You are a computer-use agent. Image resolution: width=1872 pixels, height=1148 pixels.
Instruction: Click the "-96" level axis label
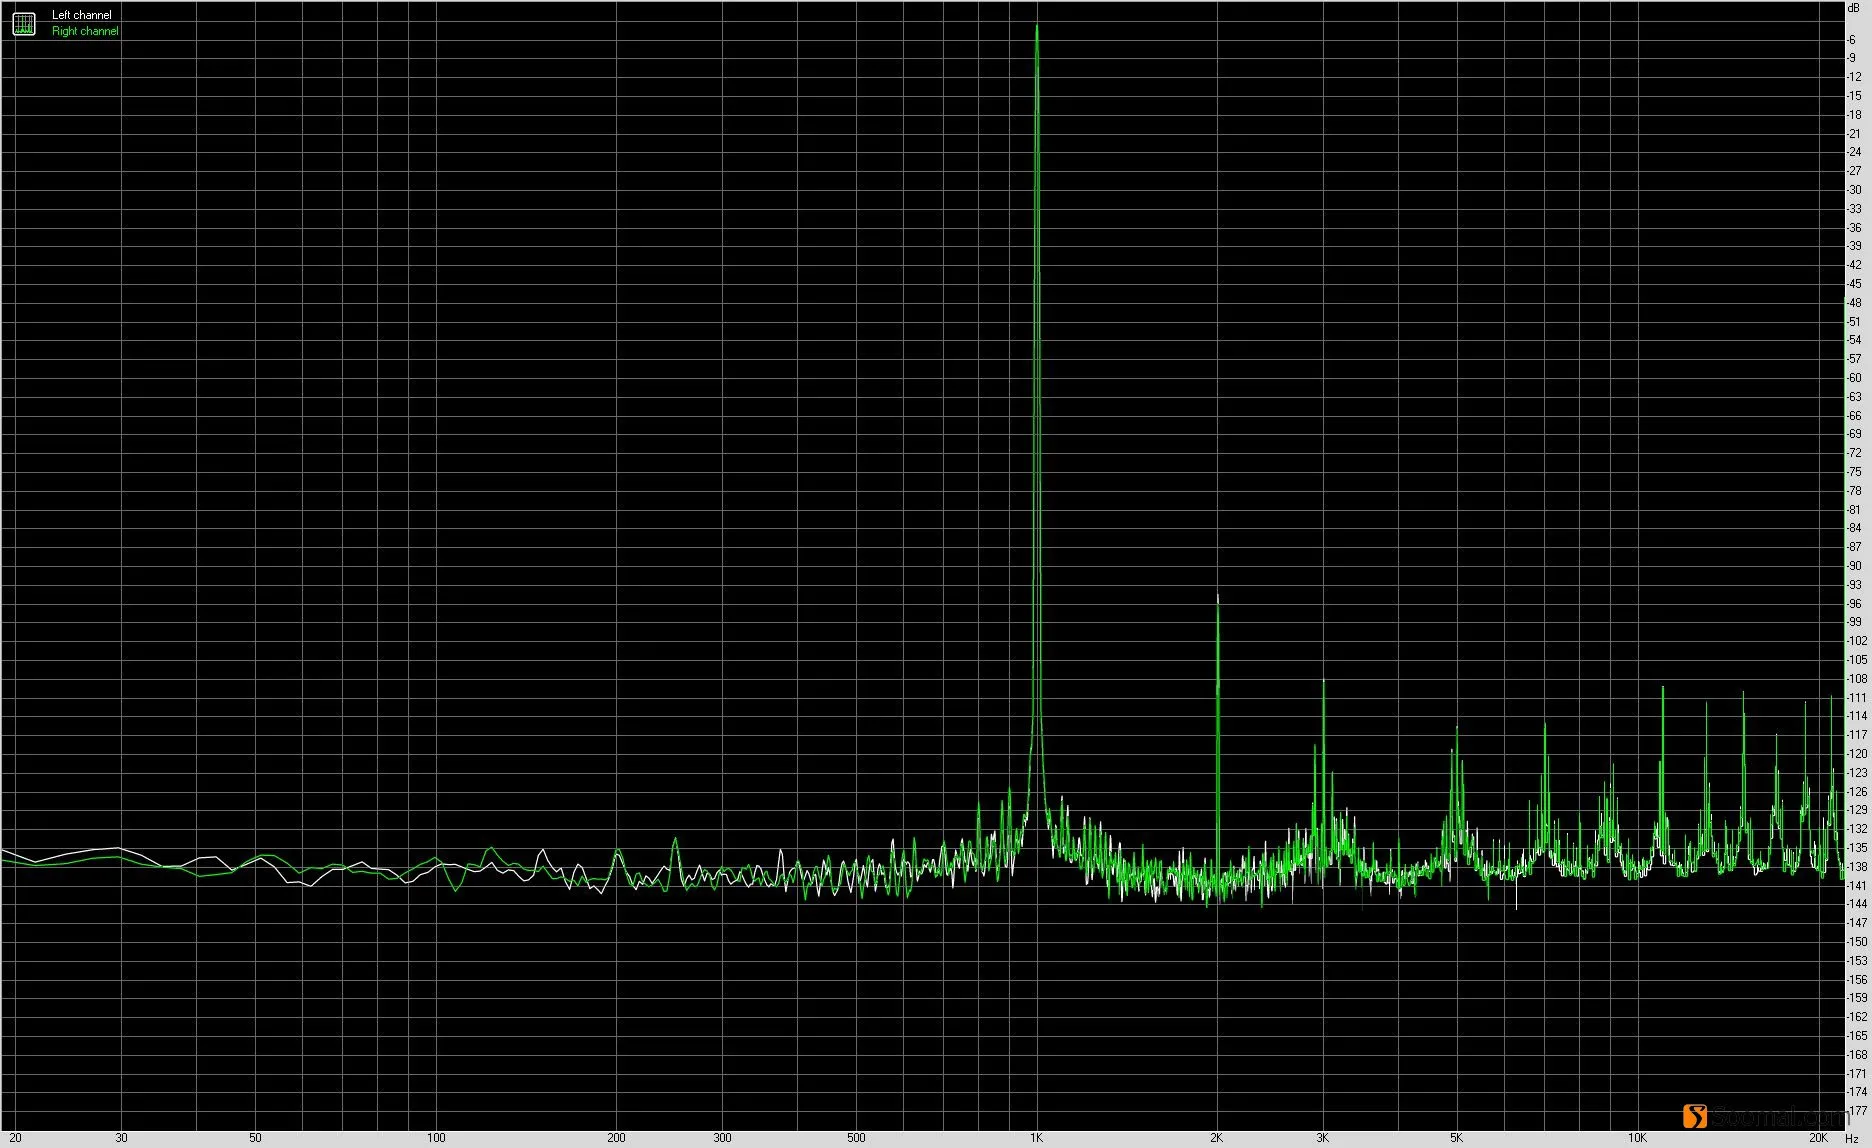[x=1854, y=603]
